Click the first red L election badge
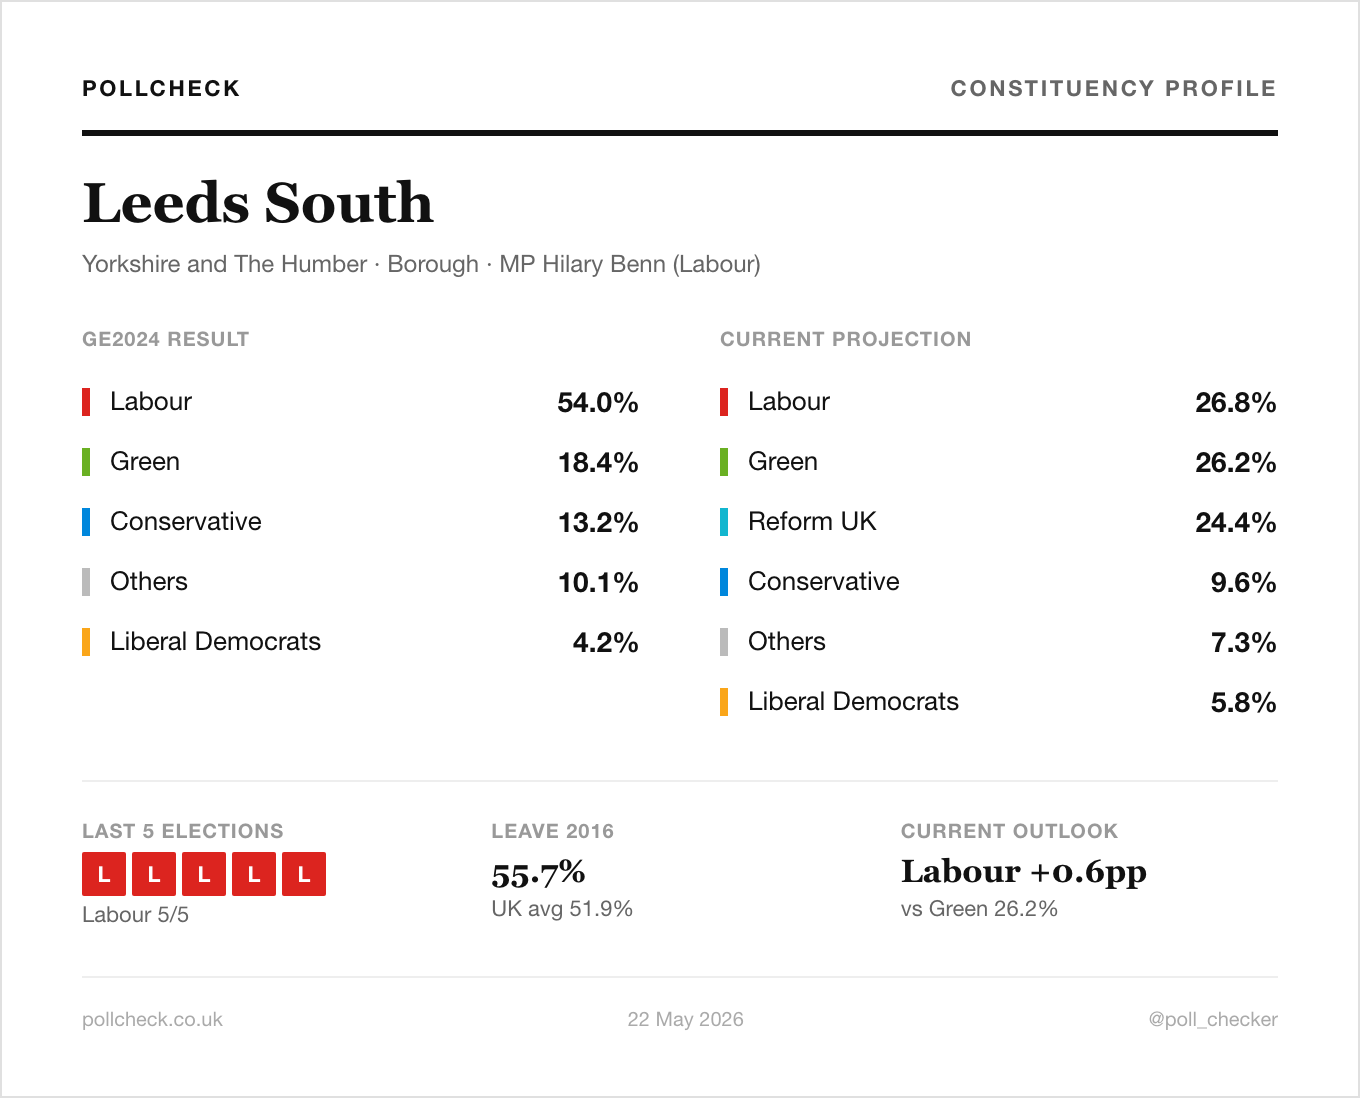The image size is (1360, 1098). pyautogui.click(x=104, y=874)
